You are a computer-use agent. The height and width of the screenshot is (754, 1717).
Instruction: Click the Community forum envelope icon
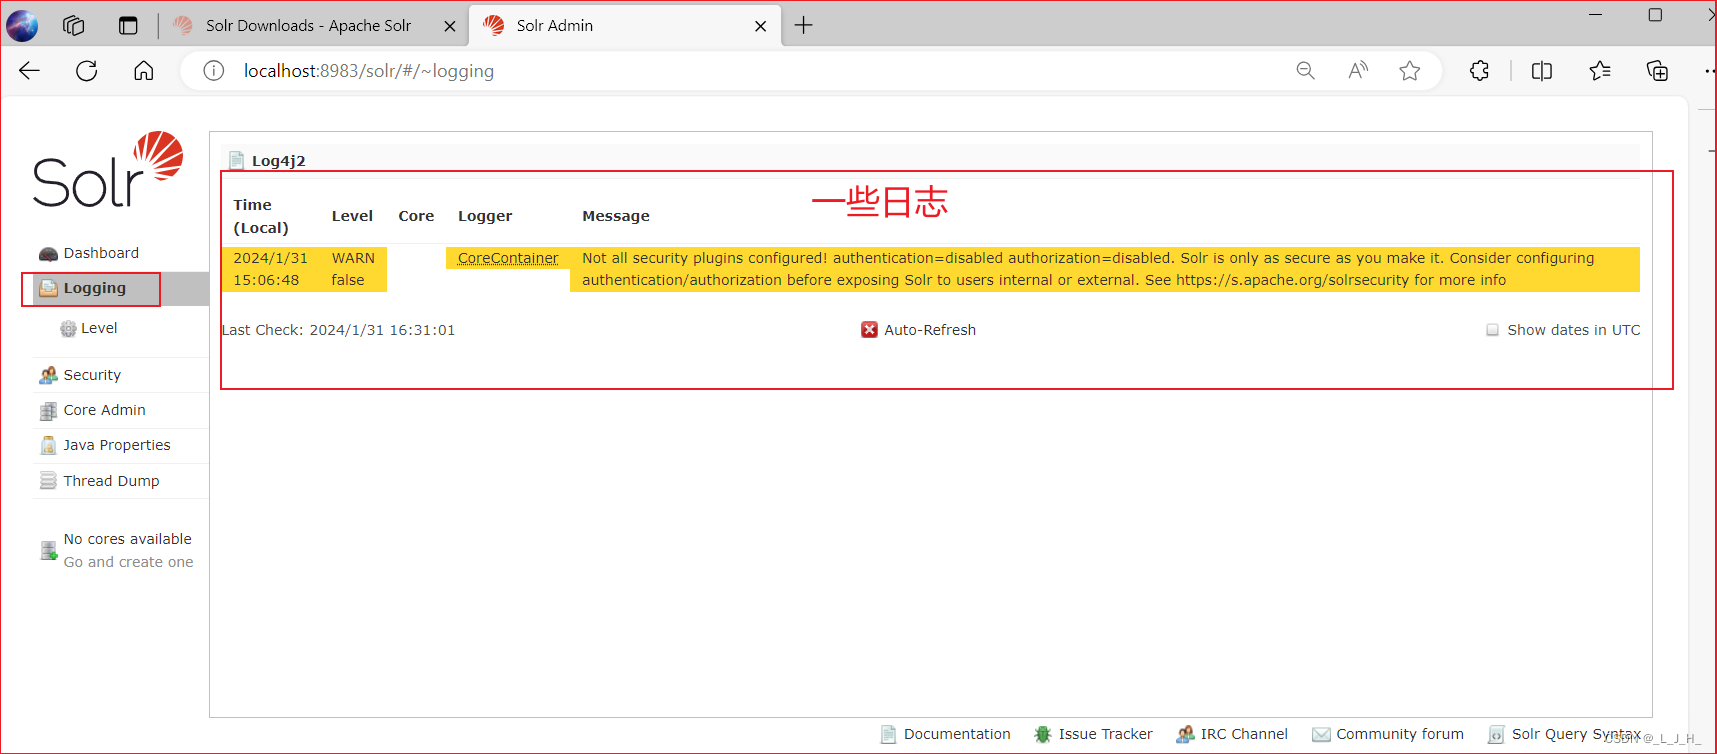tap(1321, 735)
